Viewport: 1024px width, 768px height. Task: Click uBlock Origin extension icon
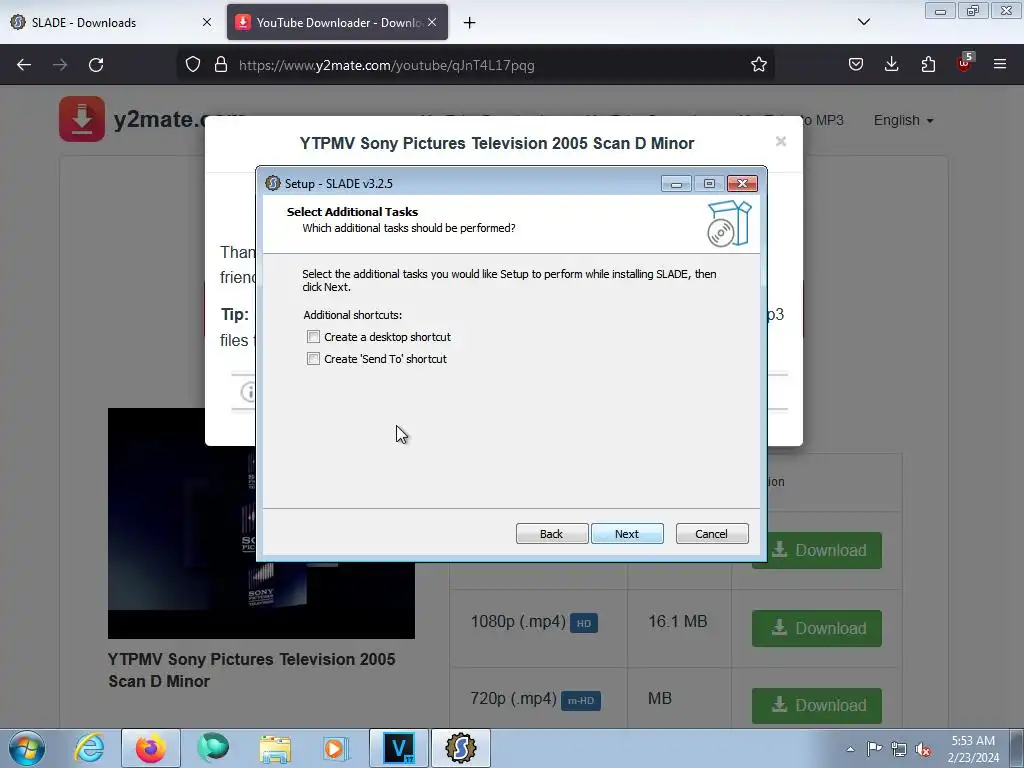pos(965,63)
